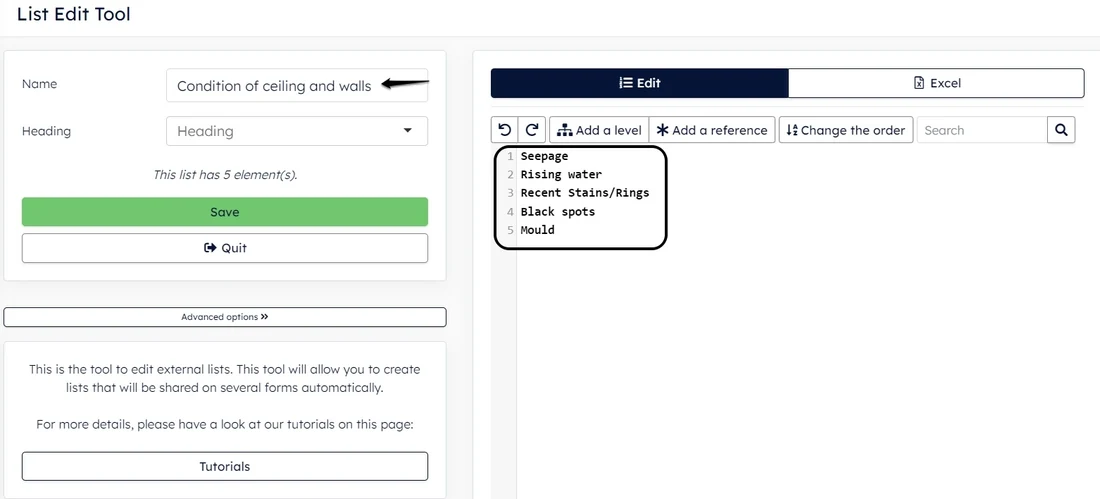Click the 'This list has 5 element(s)' text
Viewport: 1100px width, 499px height.
coord(224,175)
